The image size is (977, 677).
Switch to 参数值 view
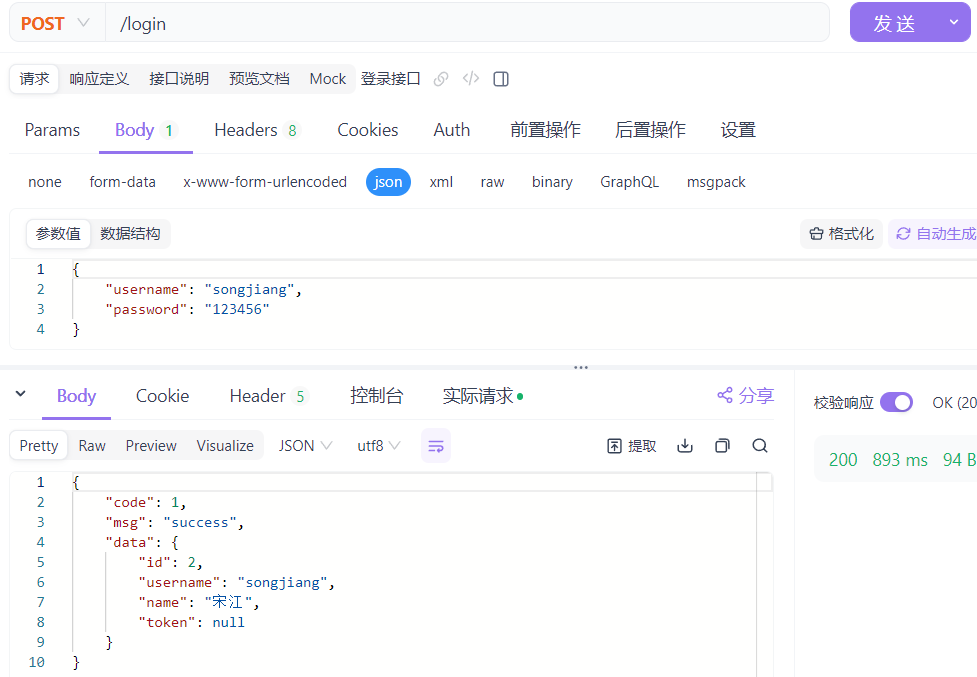58,234
